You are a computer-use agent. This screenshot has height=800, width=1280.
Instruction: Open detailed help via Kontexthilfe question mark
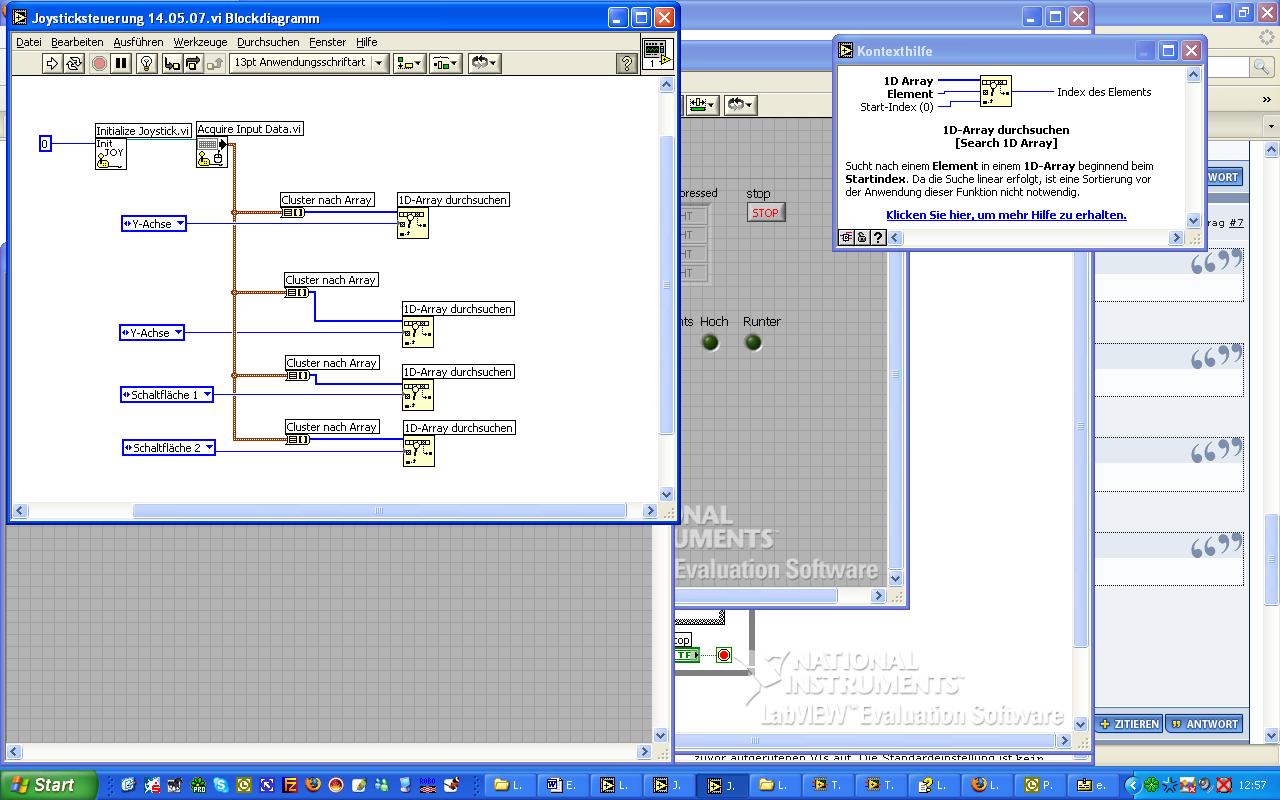click(x=877, y=238)
